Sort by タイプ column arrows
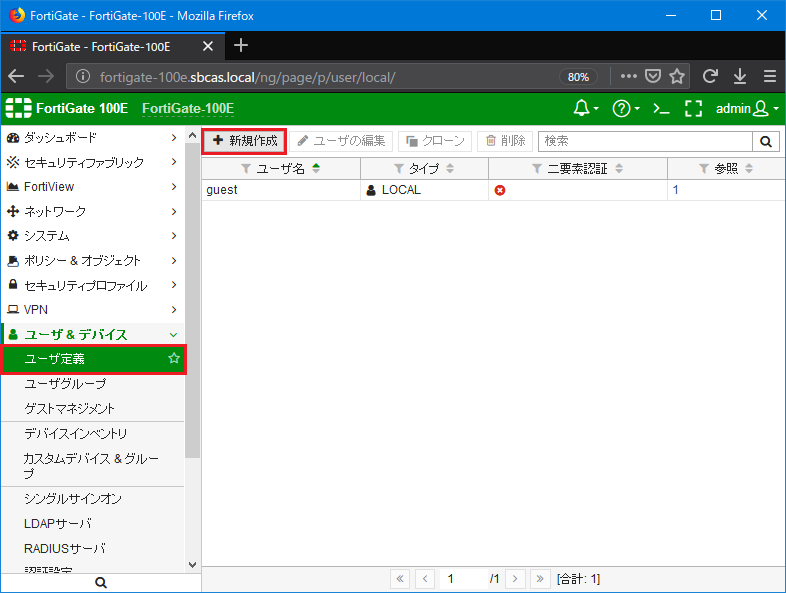The width and height of the screenshot is (786, 593). 450,168
